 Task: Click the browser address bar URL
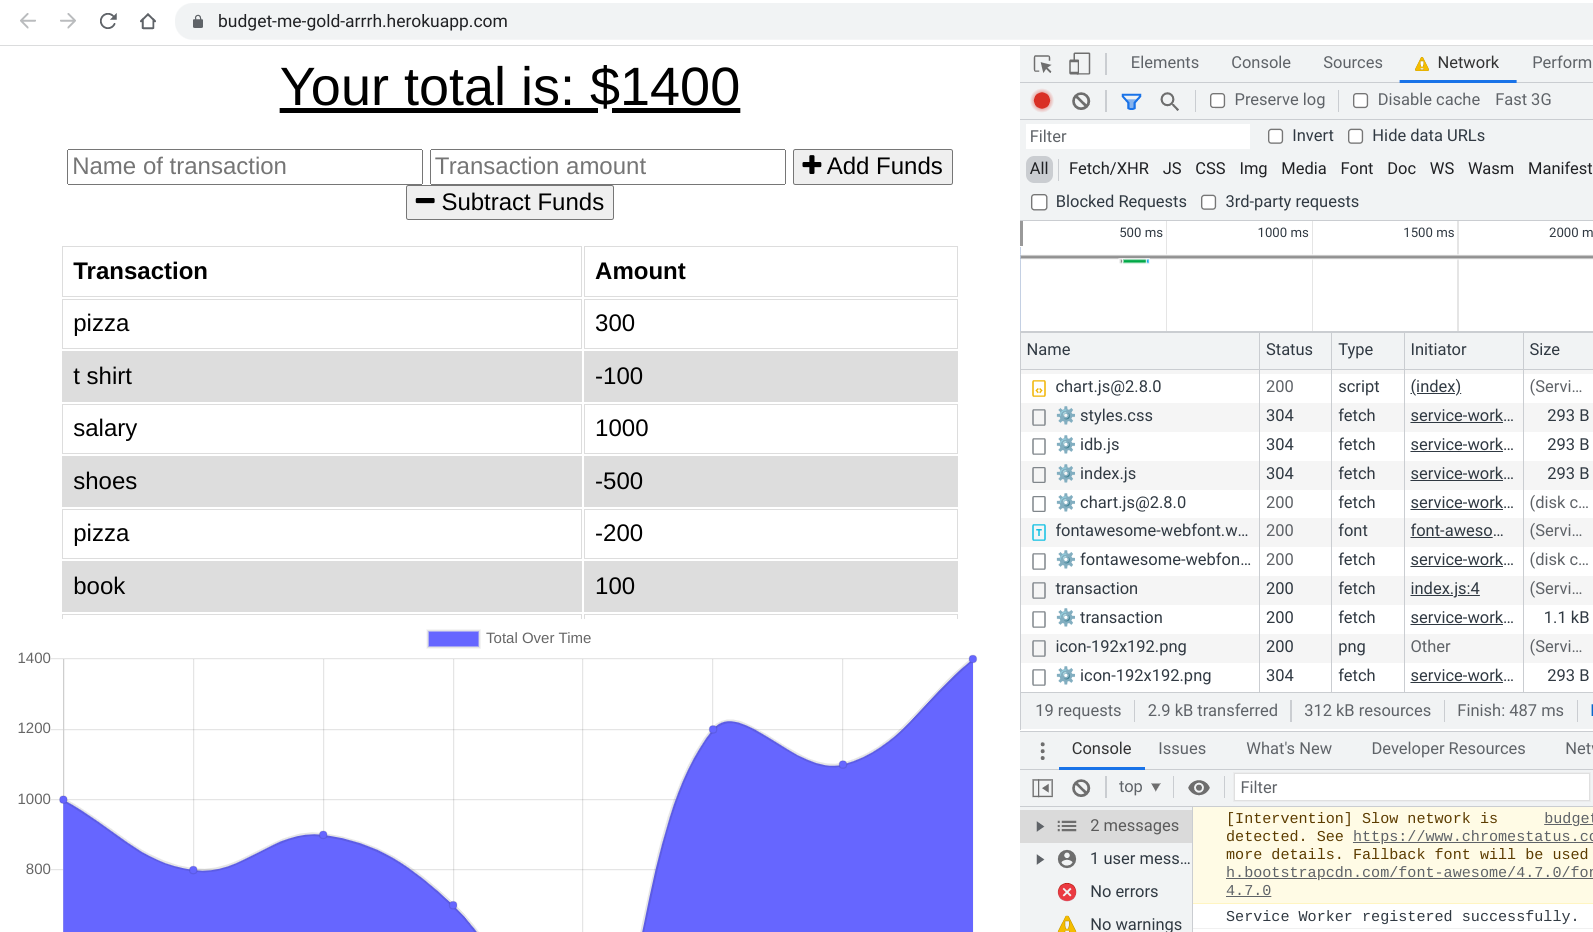[x=362, y=21]
